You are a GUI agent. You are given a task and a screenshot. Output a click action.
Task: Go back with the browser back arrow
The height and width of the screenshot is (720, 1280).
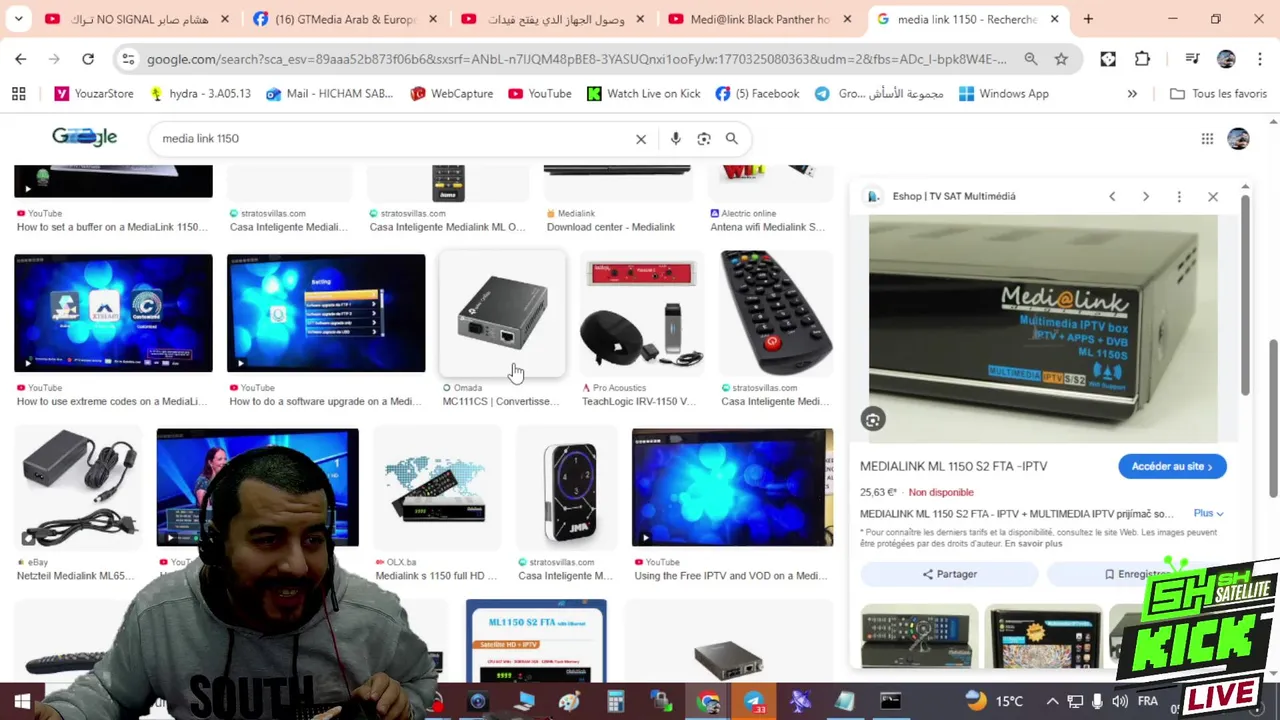pos(21,59)
